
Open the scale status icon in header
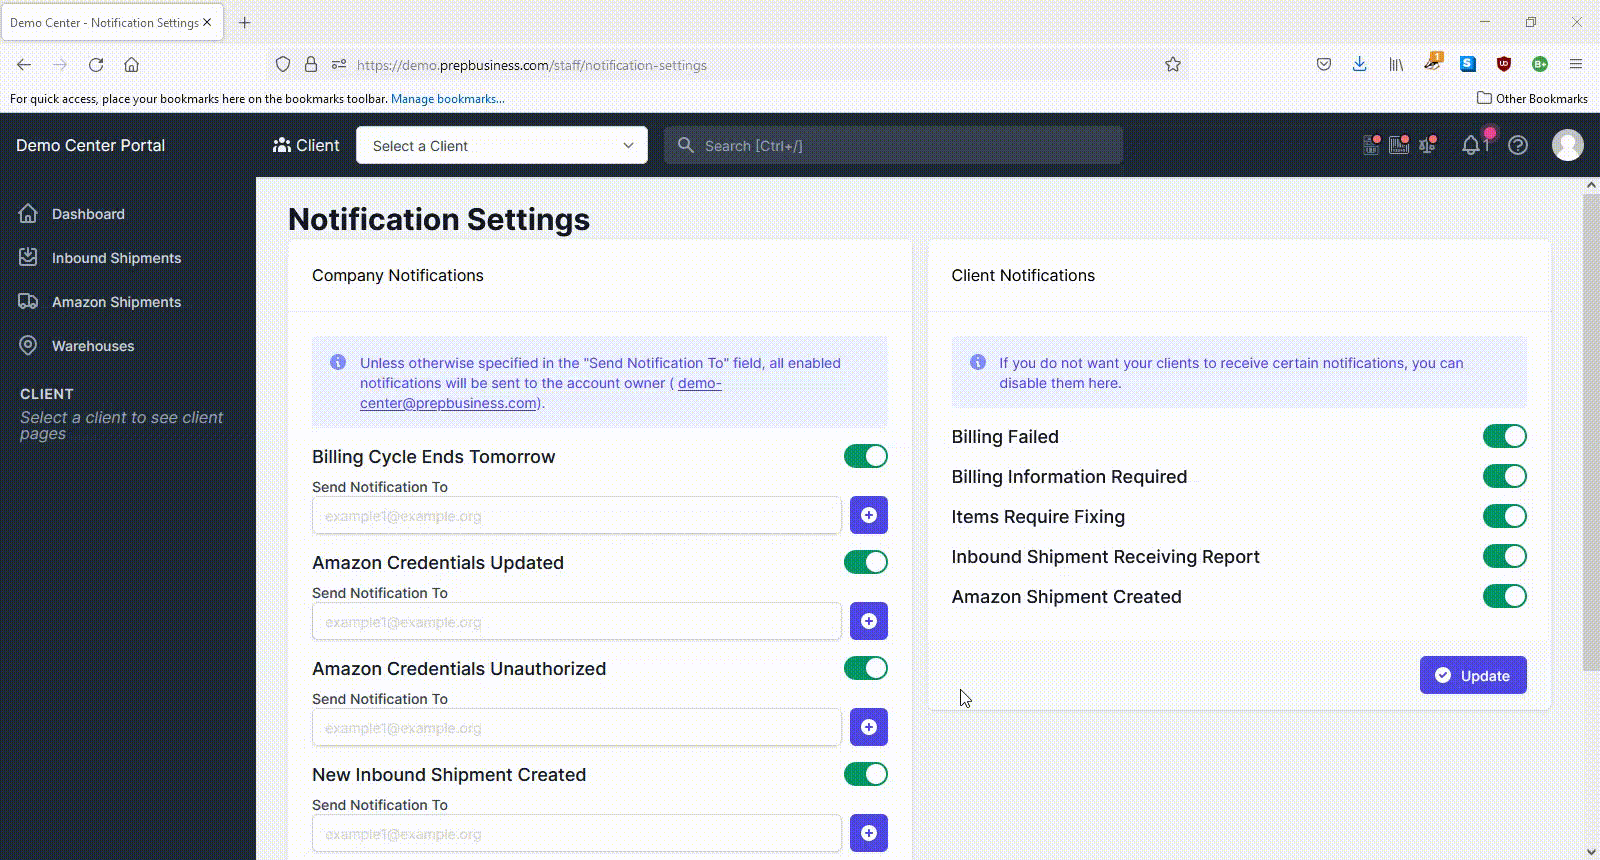point(1427,145)
